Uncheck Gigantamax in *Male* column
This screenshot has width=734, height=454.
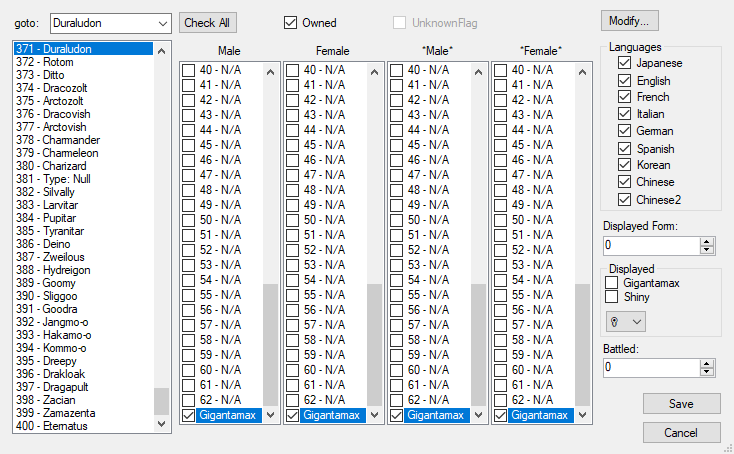click(x=396, y=415)
